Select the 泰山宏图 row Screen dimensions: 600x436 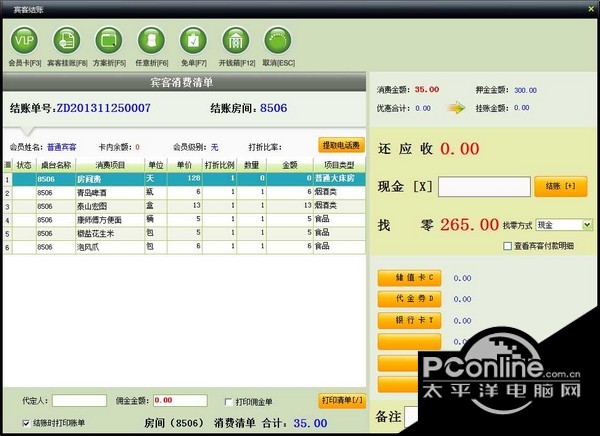(184, 206)
